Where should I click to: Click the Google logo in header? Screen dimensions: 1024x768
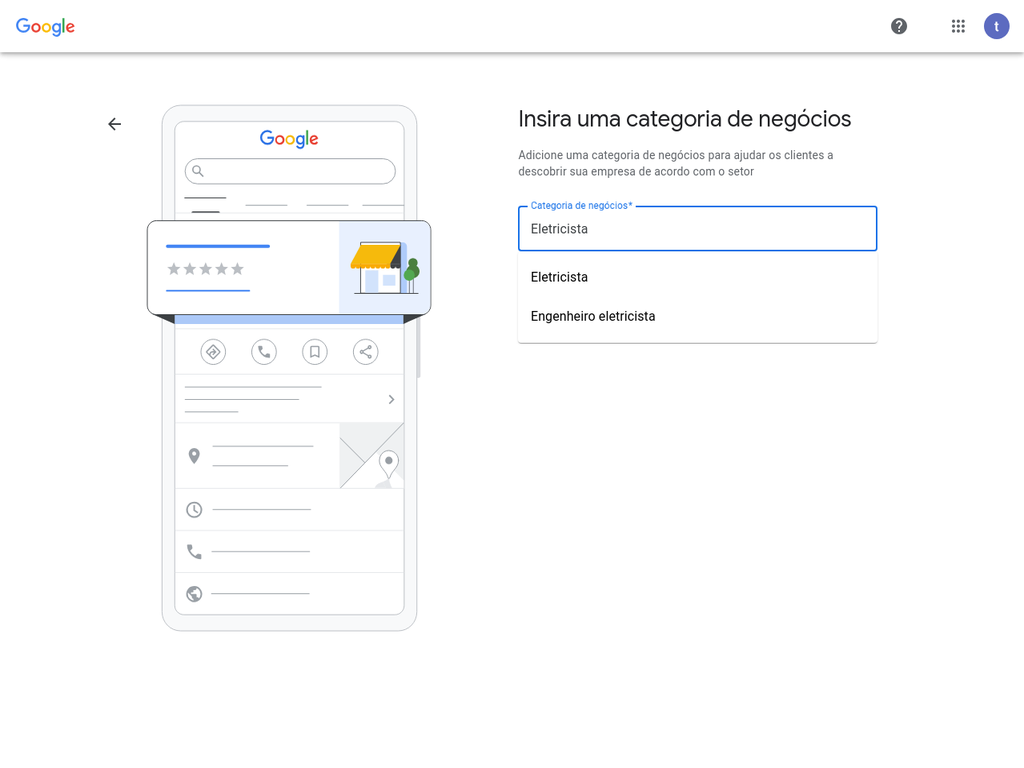click(46, 27)
